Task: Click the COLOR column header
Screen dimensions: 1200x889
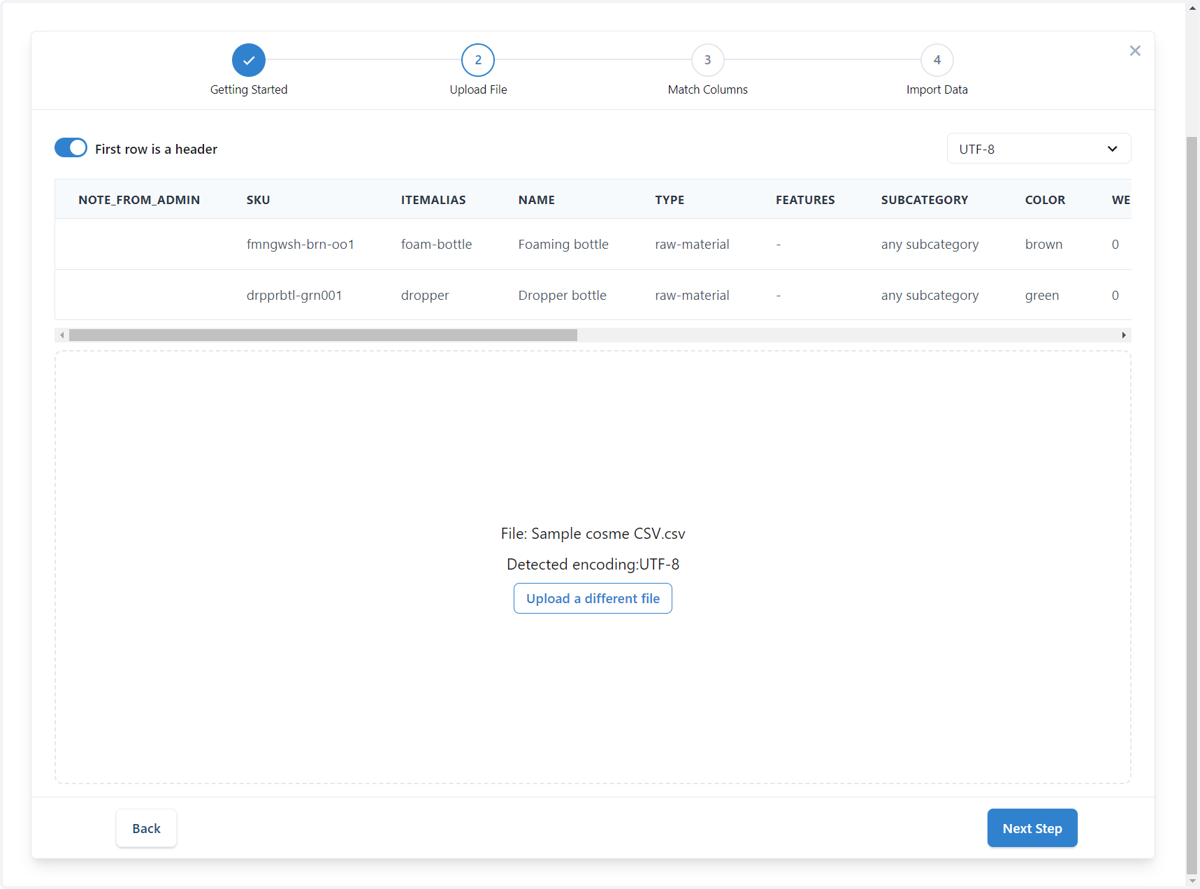Action: [1045, 200]
